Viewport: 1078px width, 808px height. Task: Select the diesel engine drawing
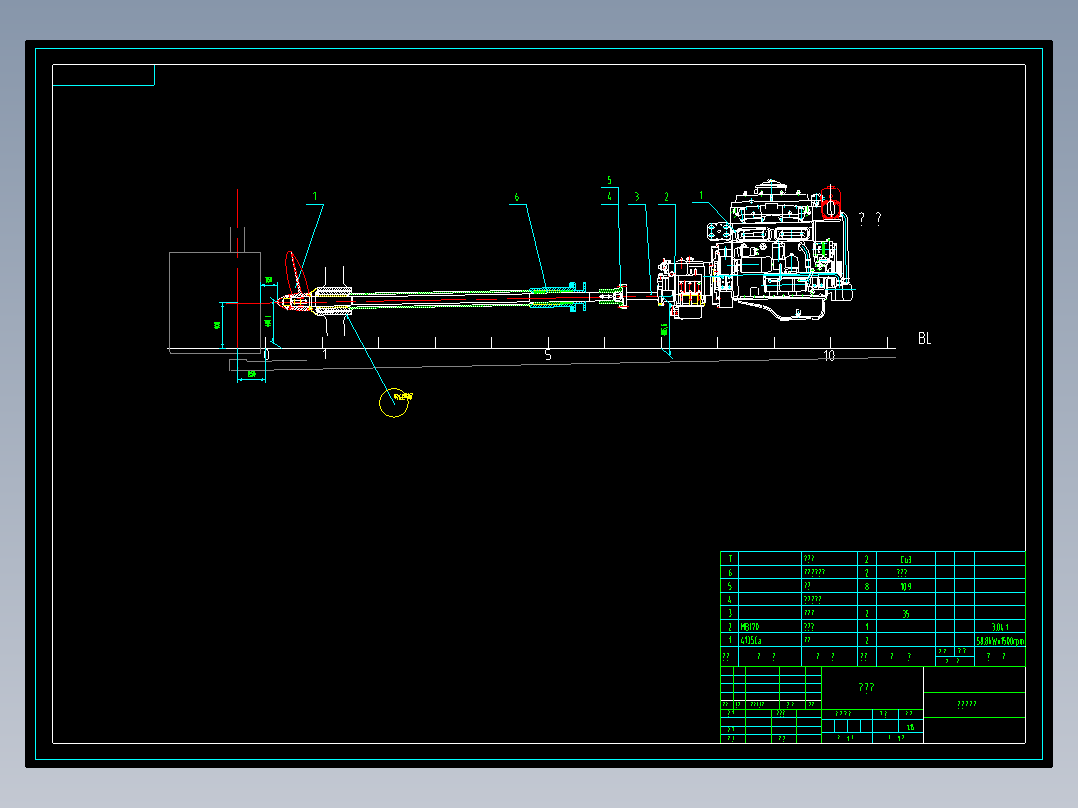780,251
